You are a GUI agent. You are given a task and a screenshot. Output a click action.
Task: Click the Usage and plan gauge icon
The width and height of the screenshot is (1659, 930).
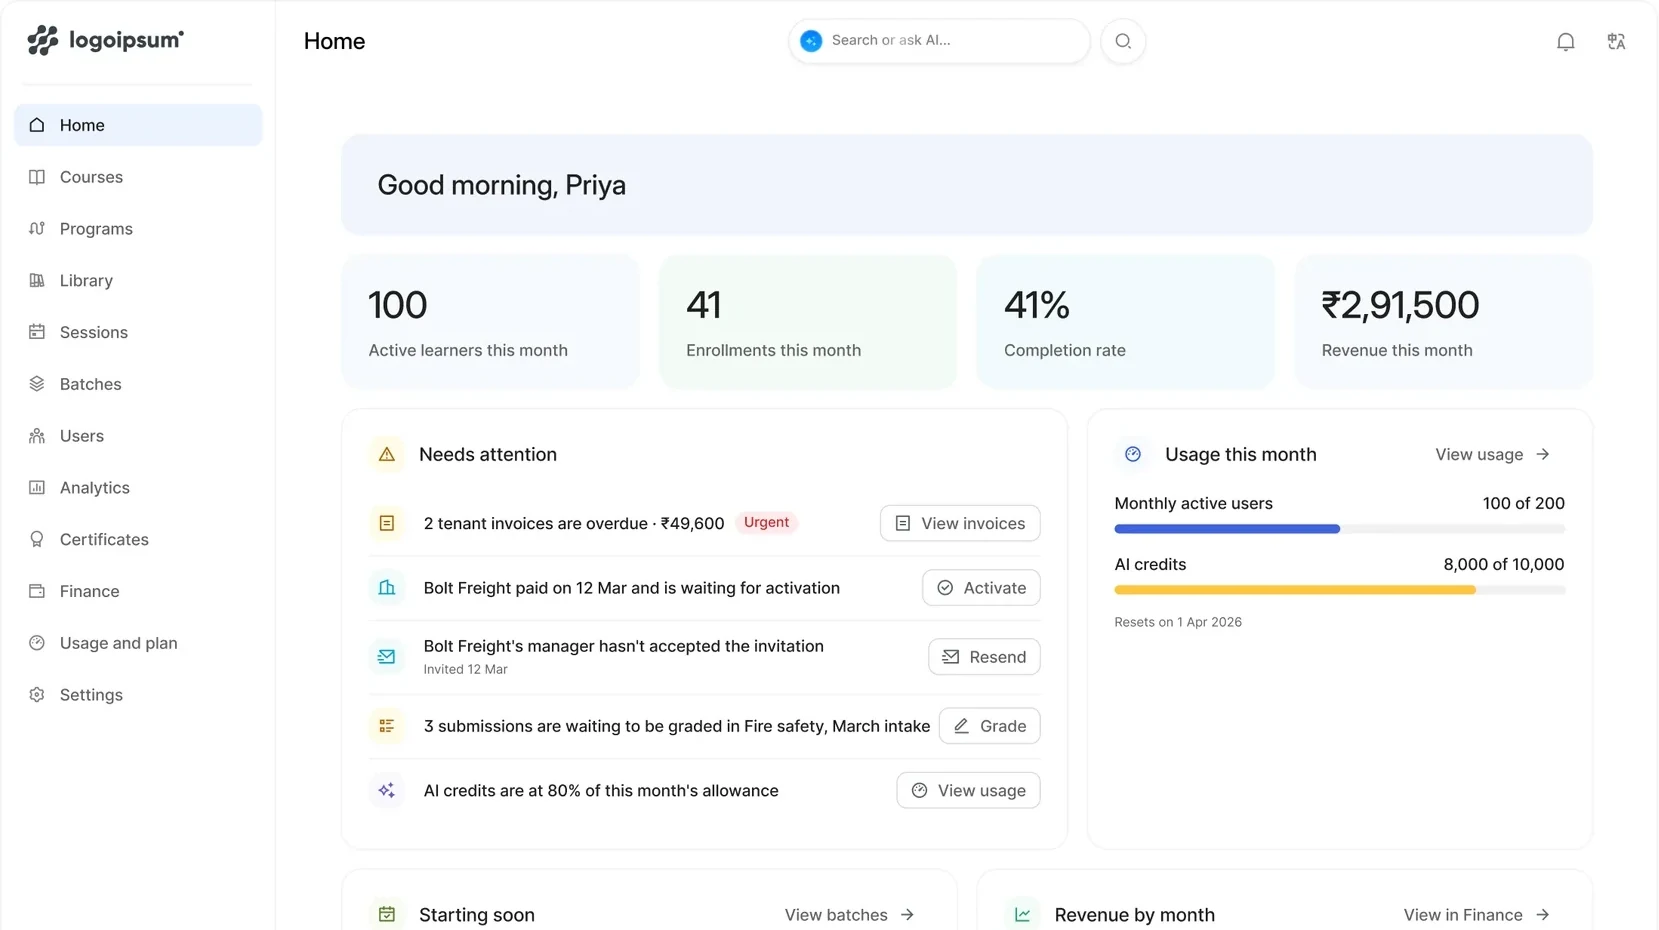37,643
